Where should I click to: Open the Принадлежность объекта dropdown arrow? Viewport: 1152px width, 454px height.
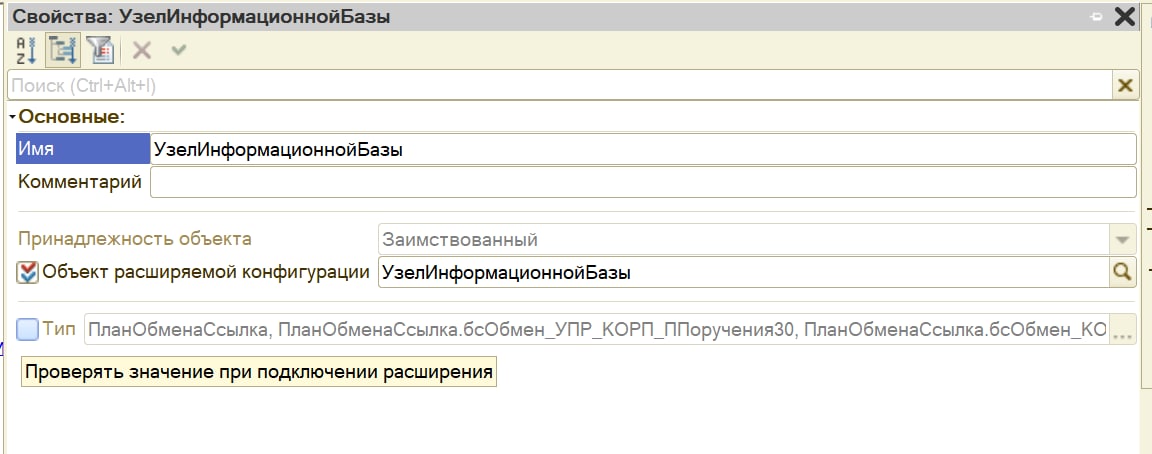(1124, 240)
